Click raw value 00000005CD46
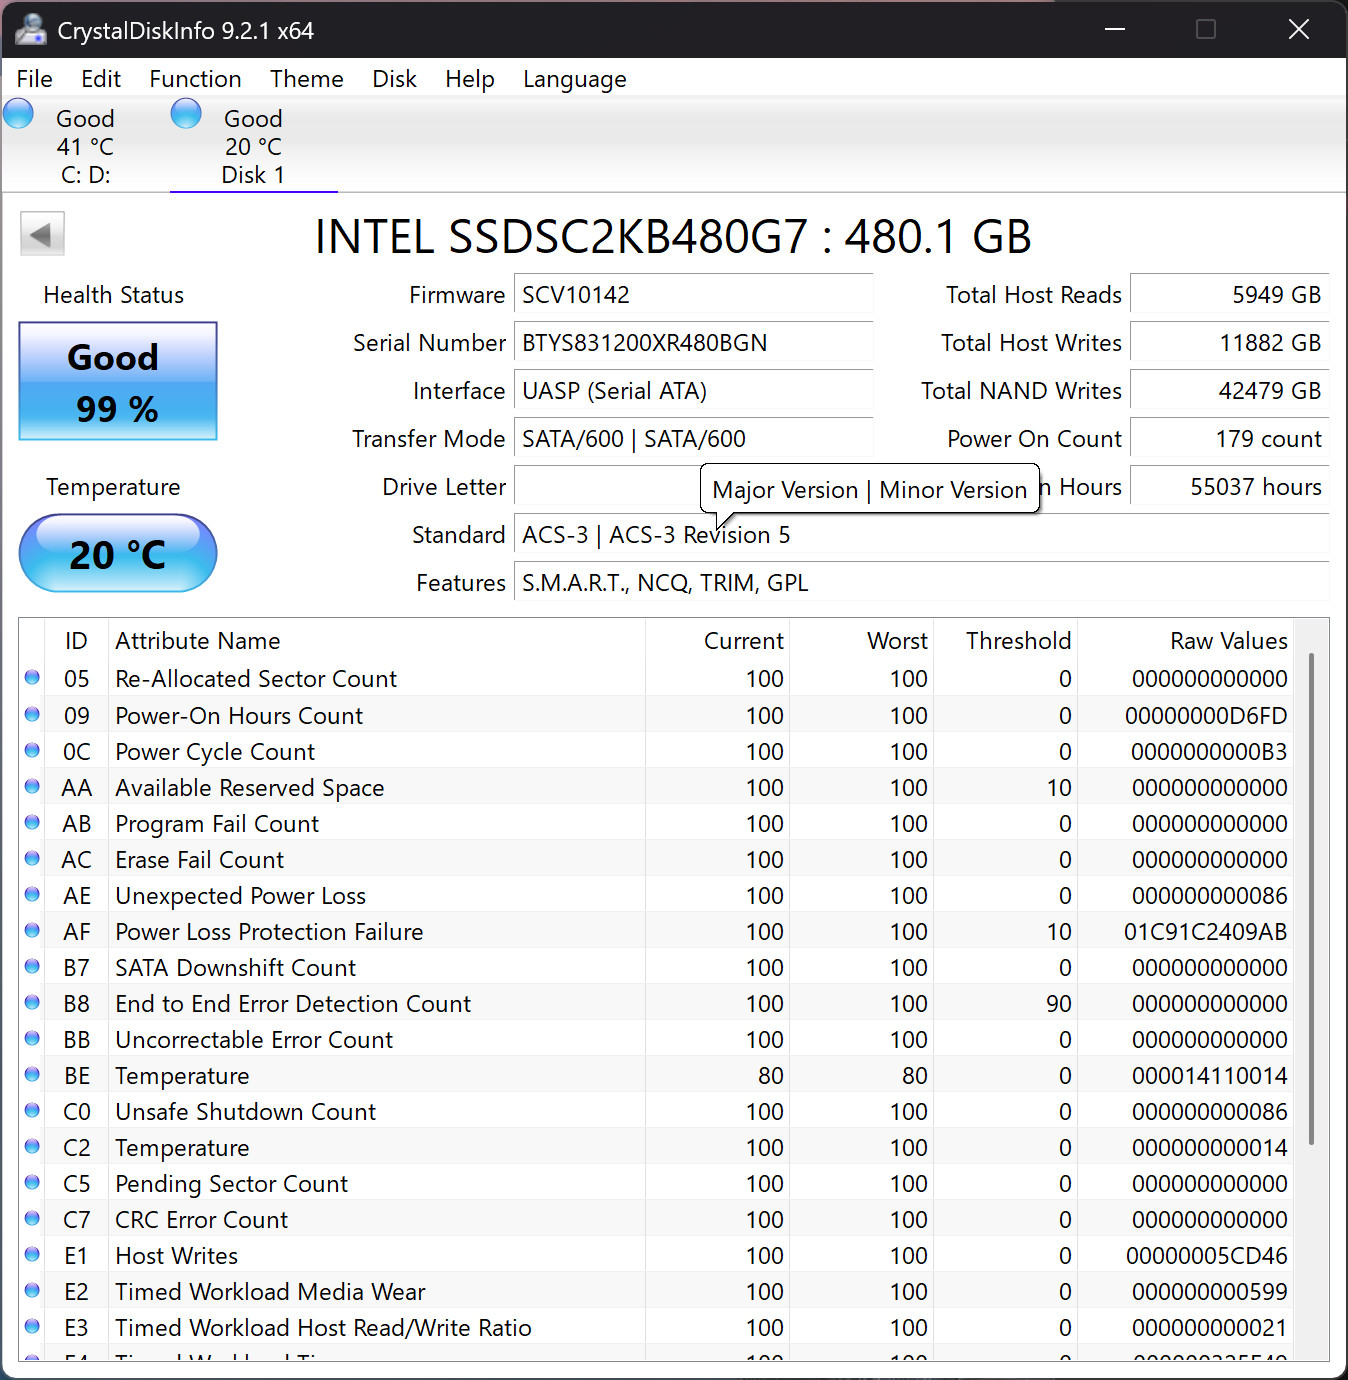This screenshot has width=1348, height=1380. [x=1207, y=1256]
